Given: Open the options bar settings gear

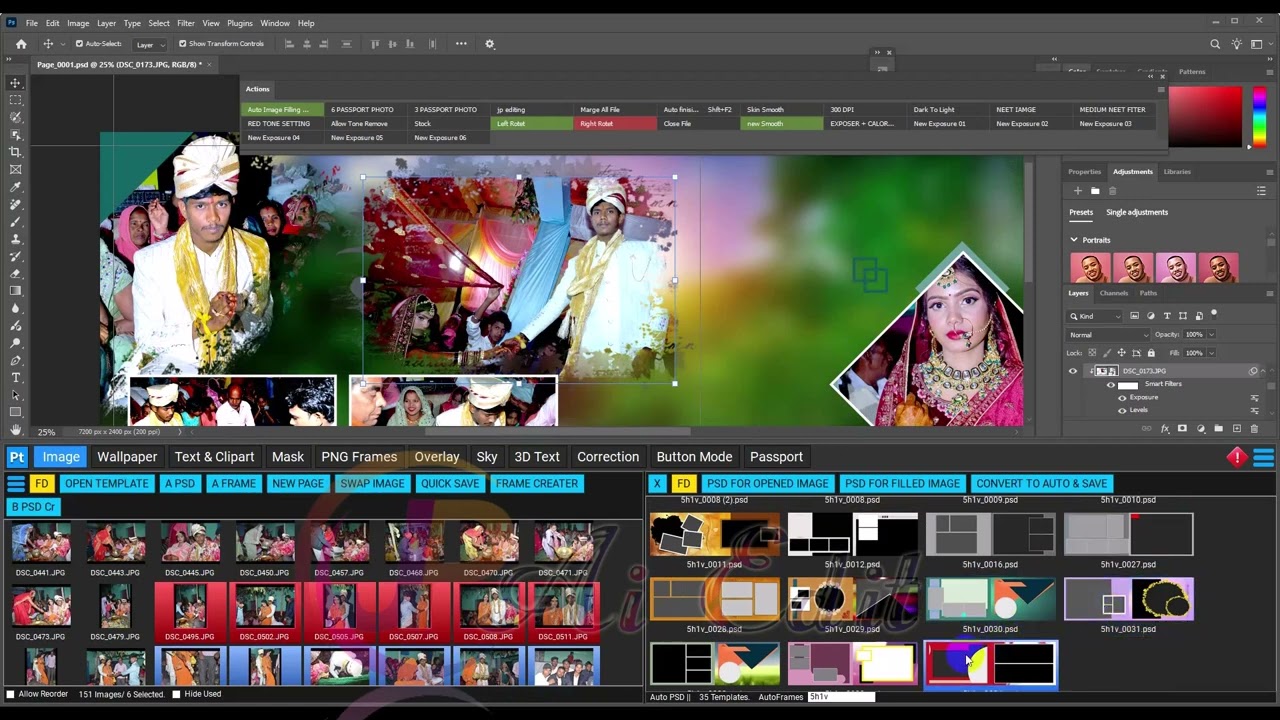Looking at the screenshot, I should coord(490,44).
